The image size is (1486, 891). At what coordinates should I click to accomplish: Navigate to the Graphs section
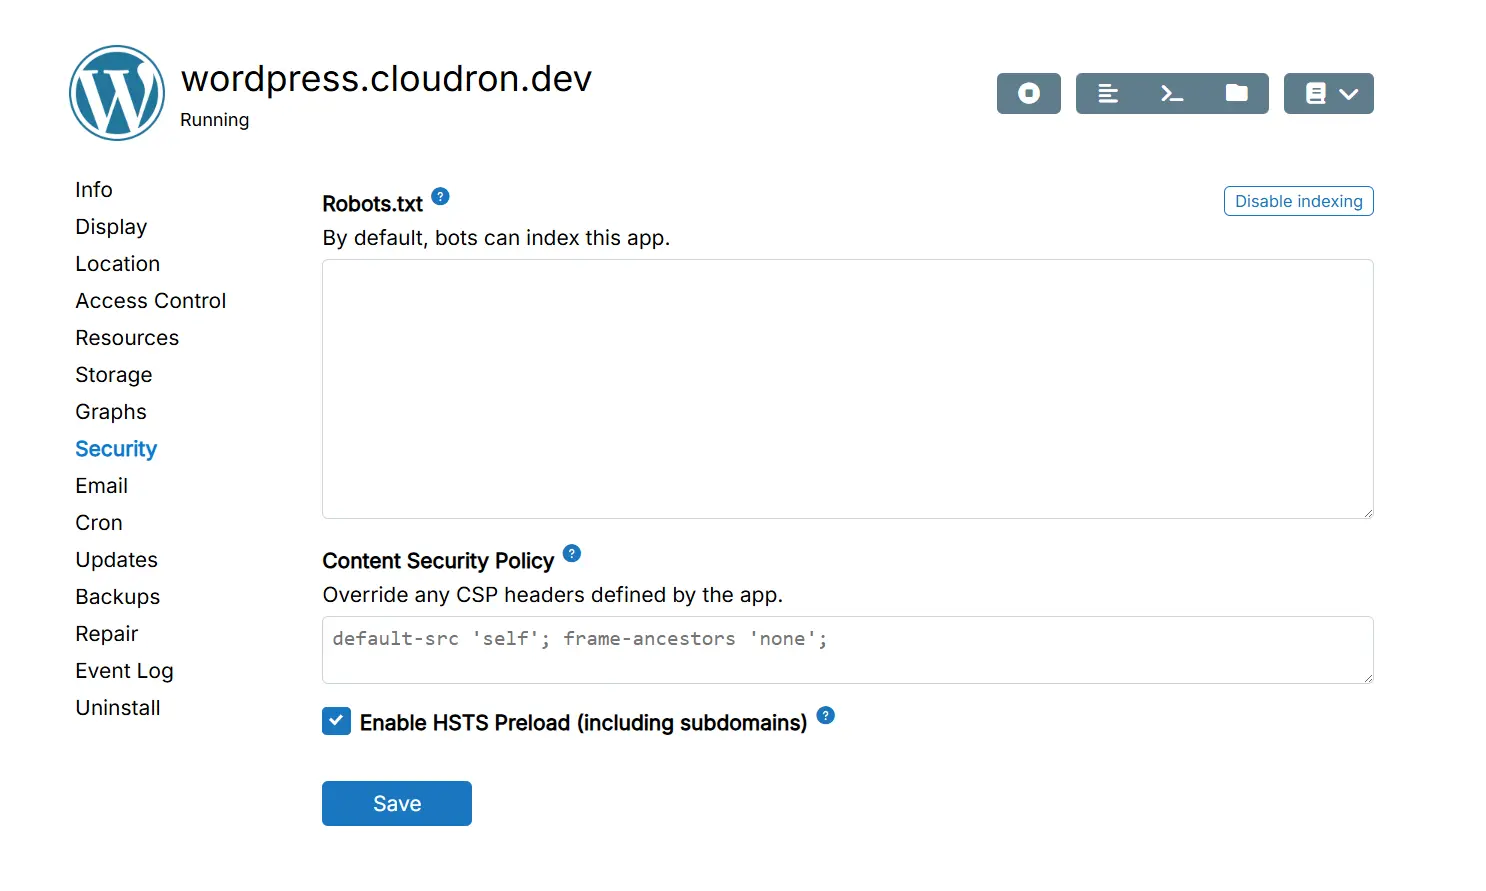click(x=111, y=412)
